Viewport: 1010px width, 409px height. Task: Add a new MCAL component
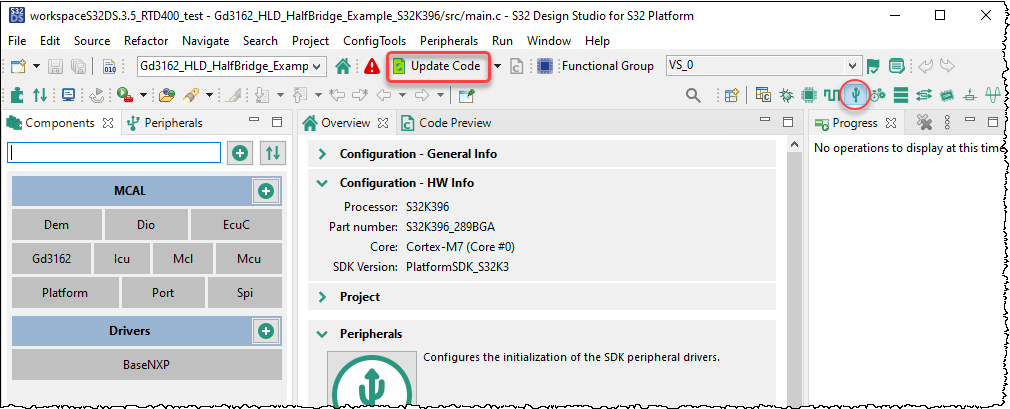click(x=265, y=190)
